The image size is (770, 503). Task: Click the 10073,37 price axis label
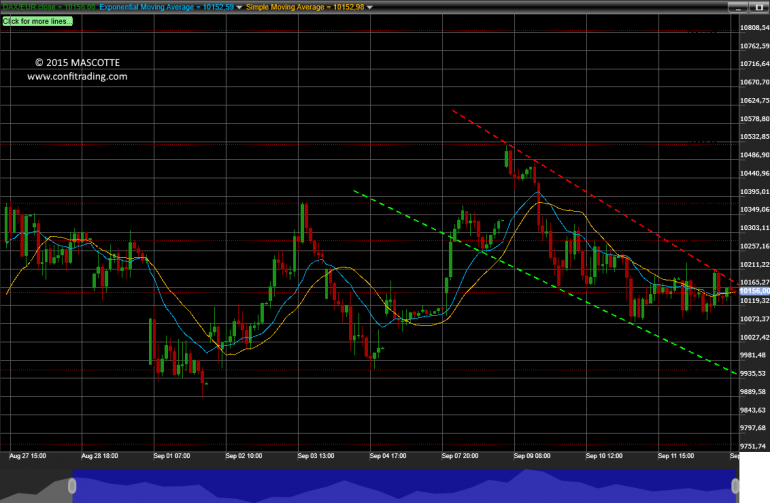[x=755, y=319]
